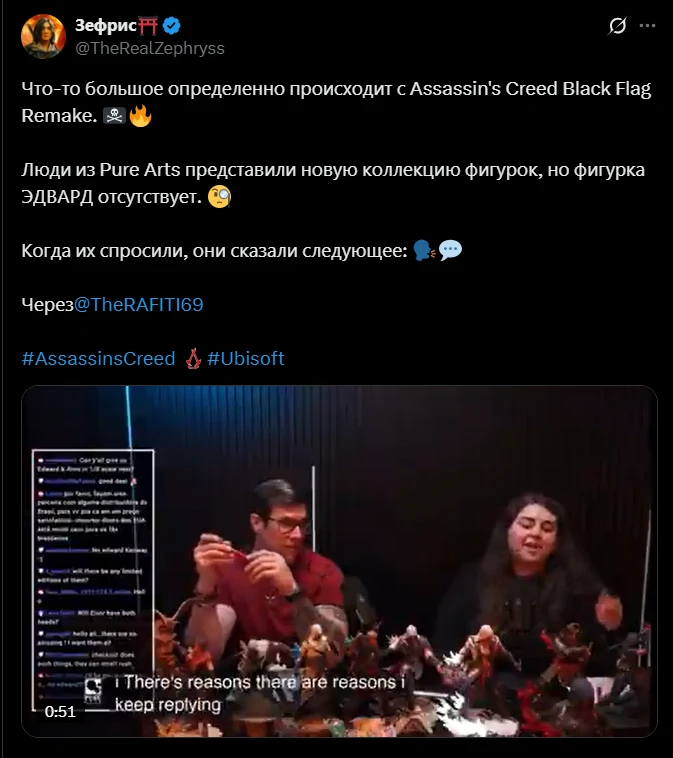Open the @TheRealZephryss handle
673x758 pixels.
(x=150, y=48)
